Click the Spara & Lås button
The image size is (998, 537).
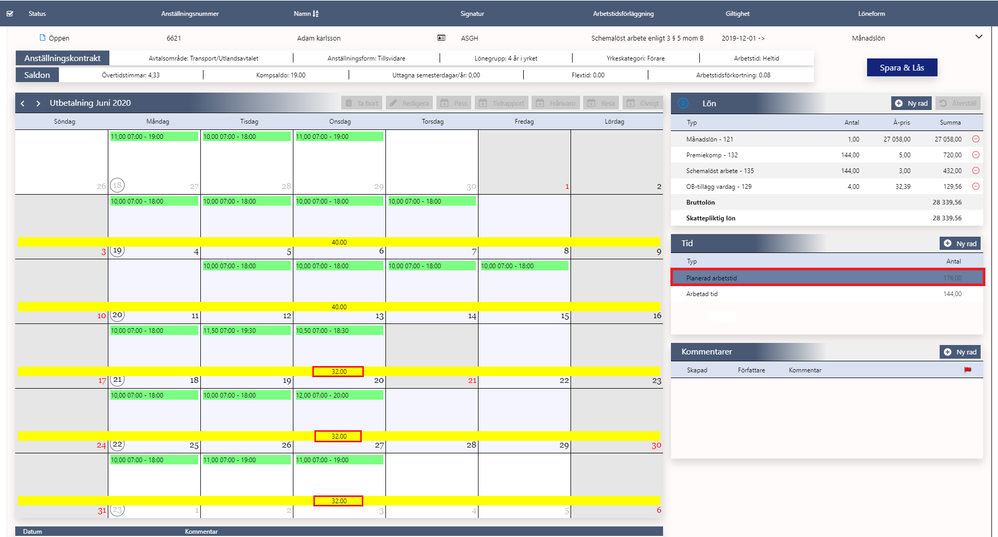coord(902,67)
